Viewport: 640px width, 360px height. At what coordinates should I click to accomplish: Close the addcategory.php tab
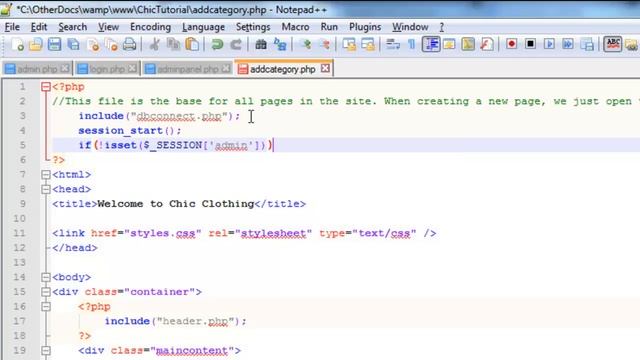tap(325, 69)
